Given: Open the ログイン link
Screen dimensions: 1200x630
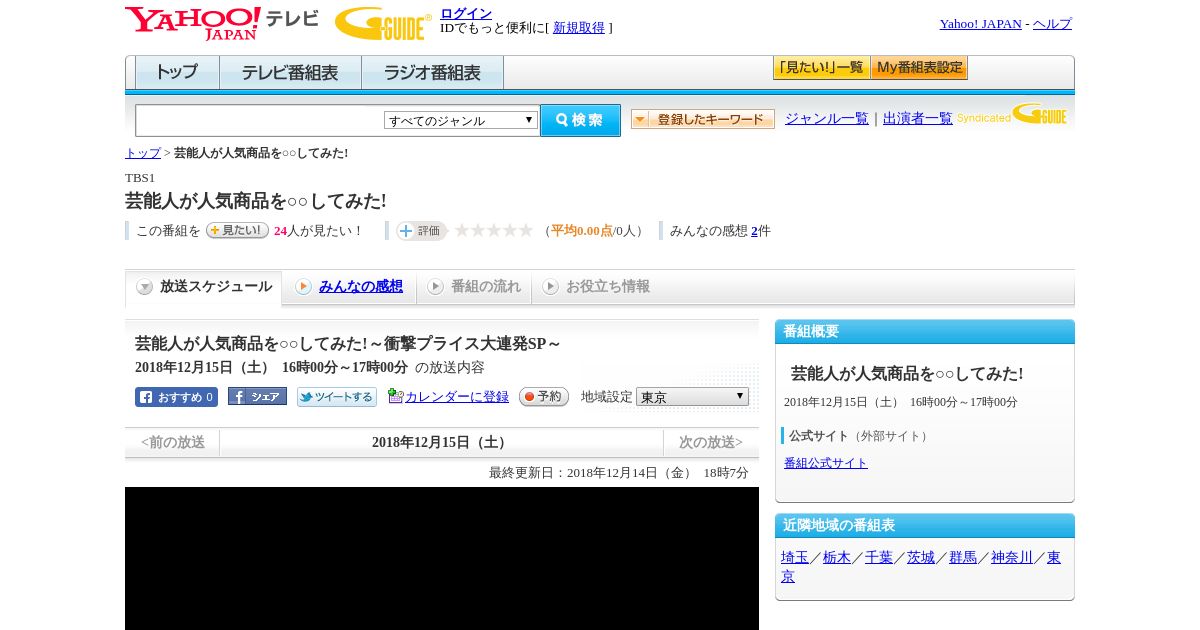Looking at the screenshot, I should coord(466,13).
